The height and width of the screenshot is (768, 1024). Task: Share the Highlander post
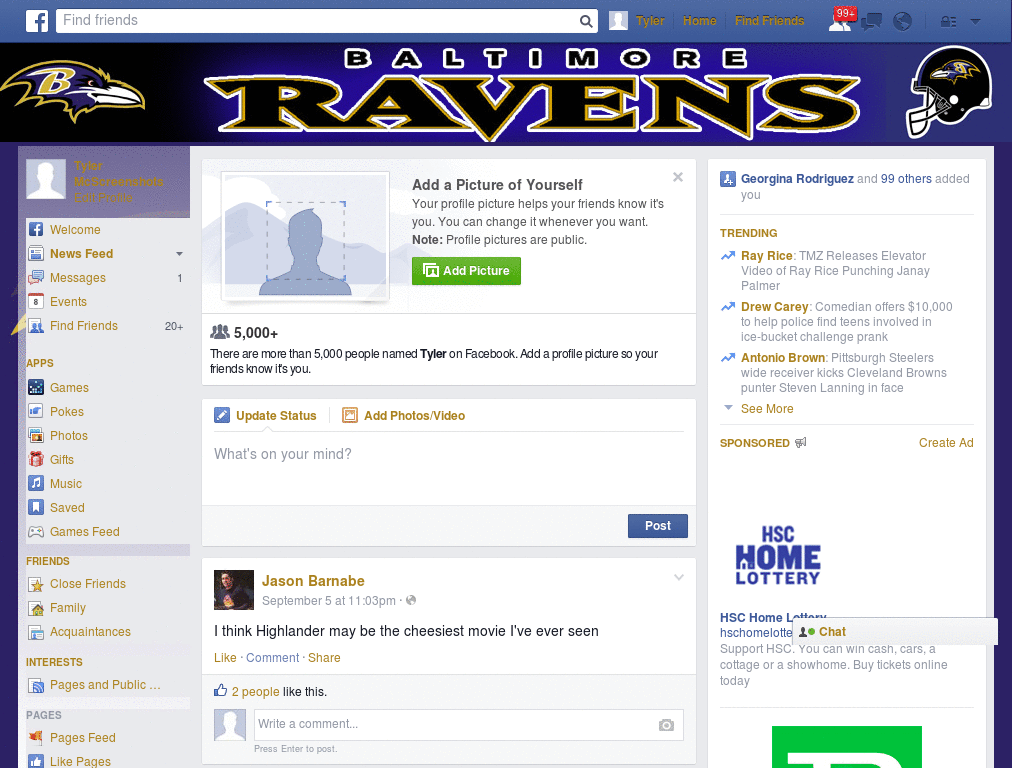coord(324,658)
